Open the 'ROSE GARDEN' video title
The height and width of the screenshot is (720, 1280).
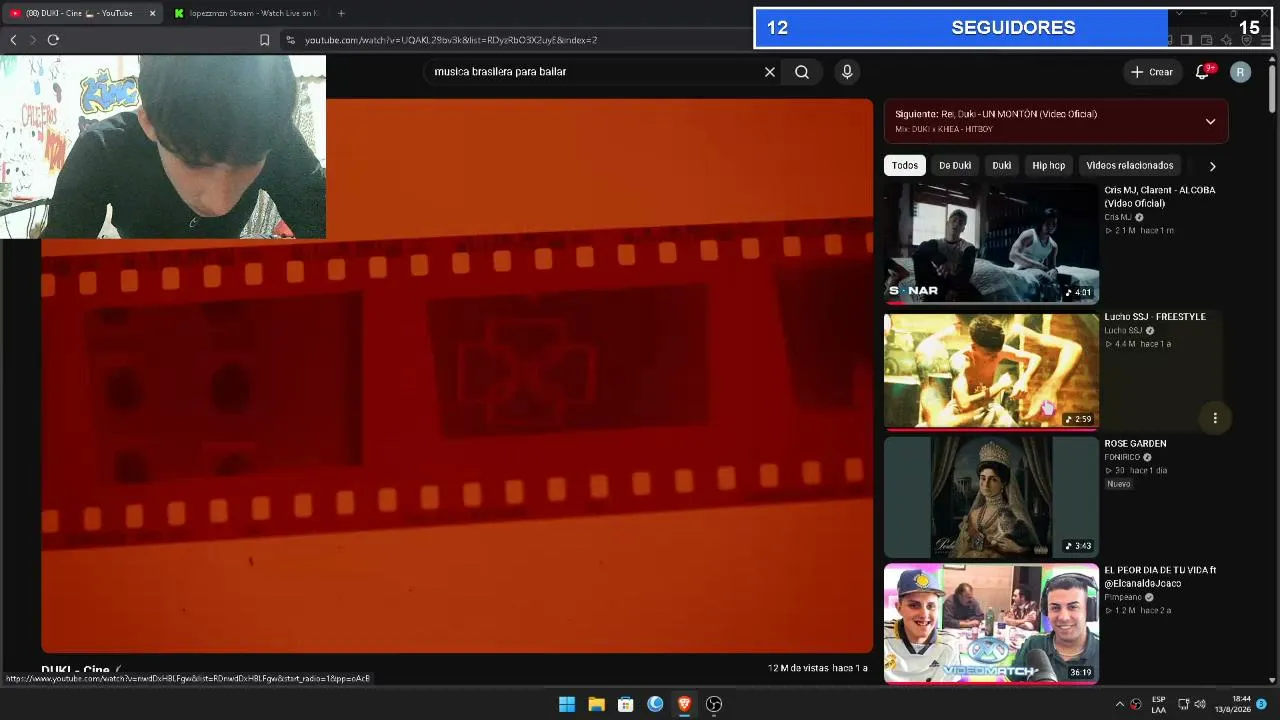click(x=1135, y=444)
